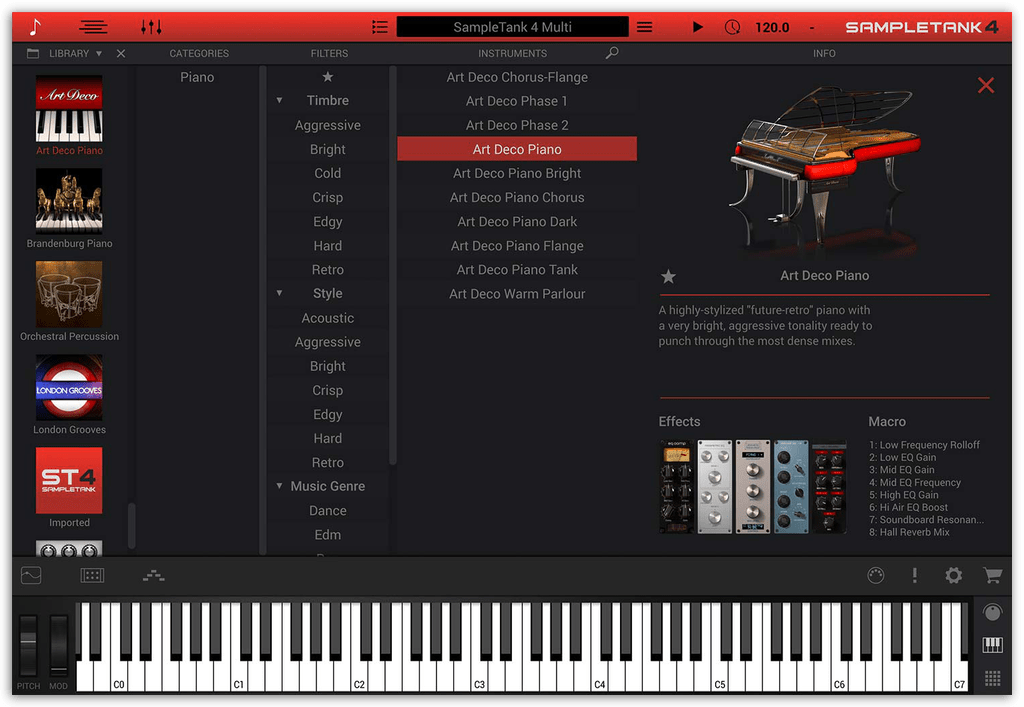The width and height of the screenshot is (1024, 707).
Task: Open the London Grooves library
Action: click(x=69, y=387)
